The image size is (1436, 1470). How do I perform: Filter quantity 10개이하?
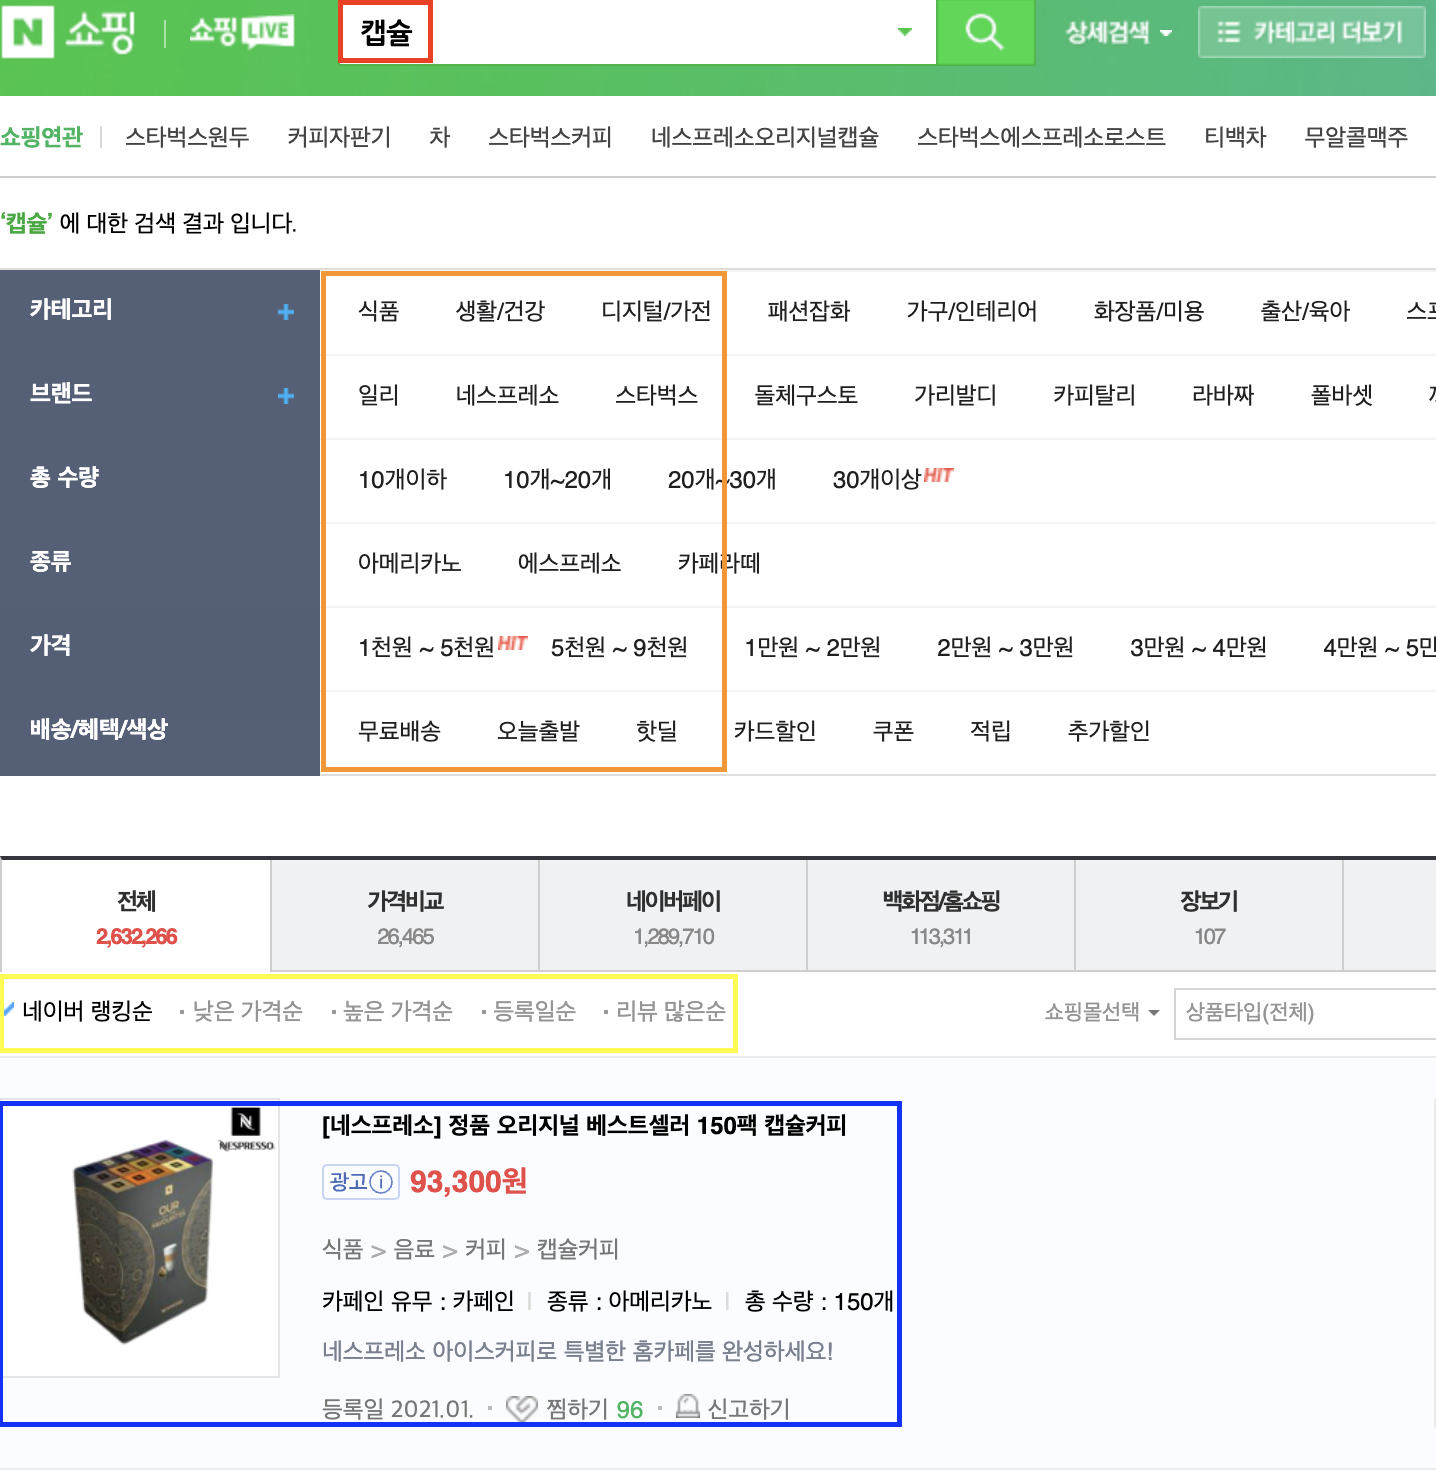tap(403, 479)
